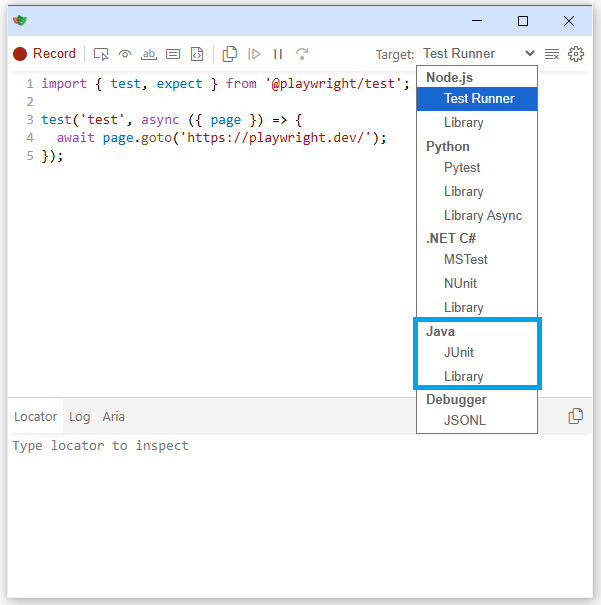Click the 'Type locator to inspect' field
Image resolution: width=601 pixels, height=605 pixels.
(x=300, y=446)
